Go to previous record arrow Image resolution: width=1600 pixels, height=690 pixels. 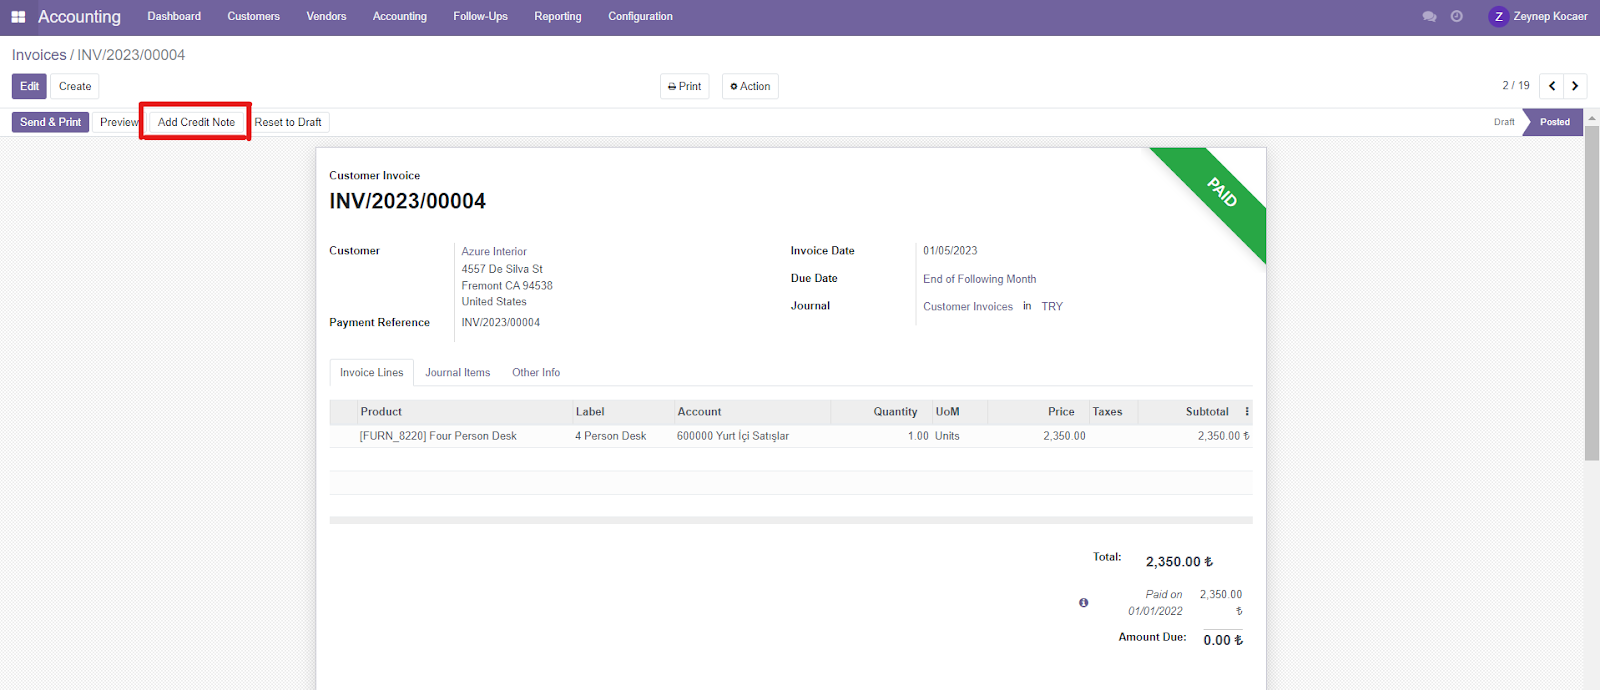pos(1552,86)
